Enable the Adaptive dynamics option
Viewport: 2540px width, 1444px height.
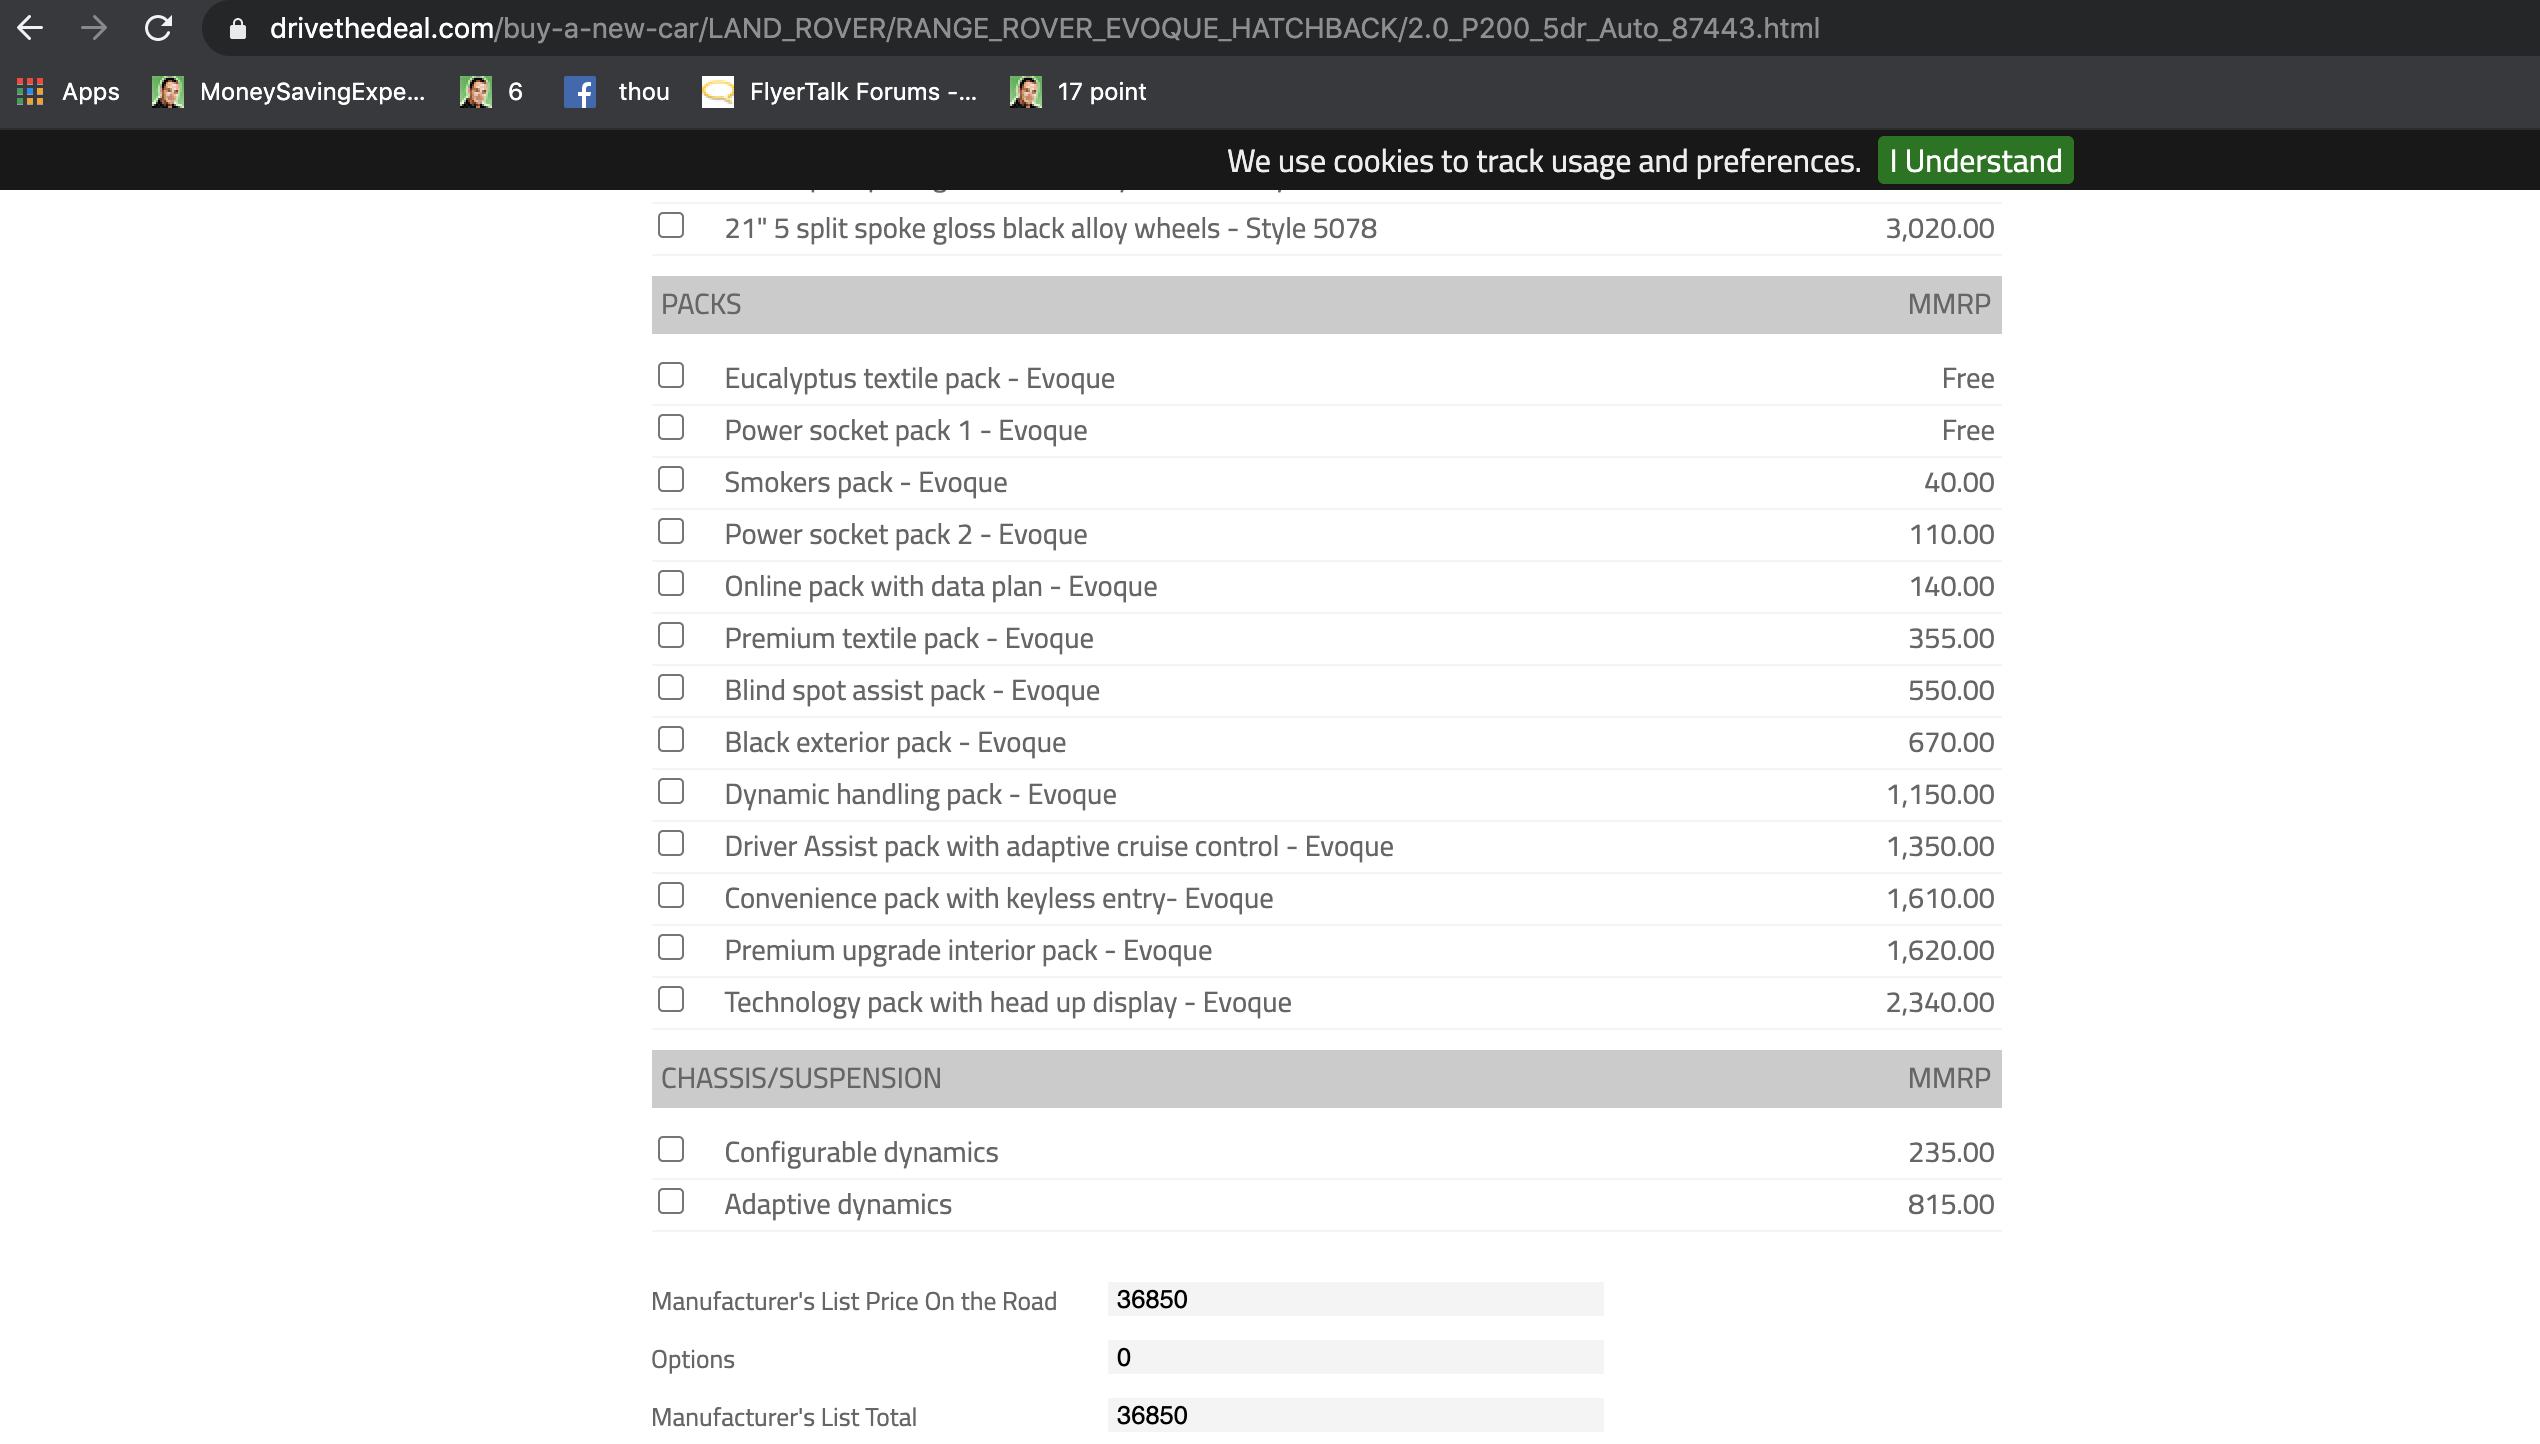point(671,1201)
